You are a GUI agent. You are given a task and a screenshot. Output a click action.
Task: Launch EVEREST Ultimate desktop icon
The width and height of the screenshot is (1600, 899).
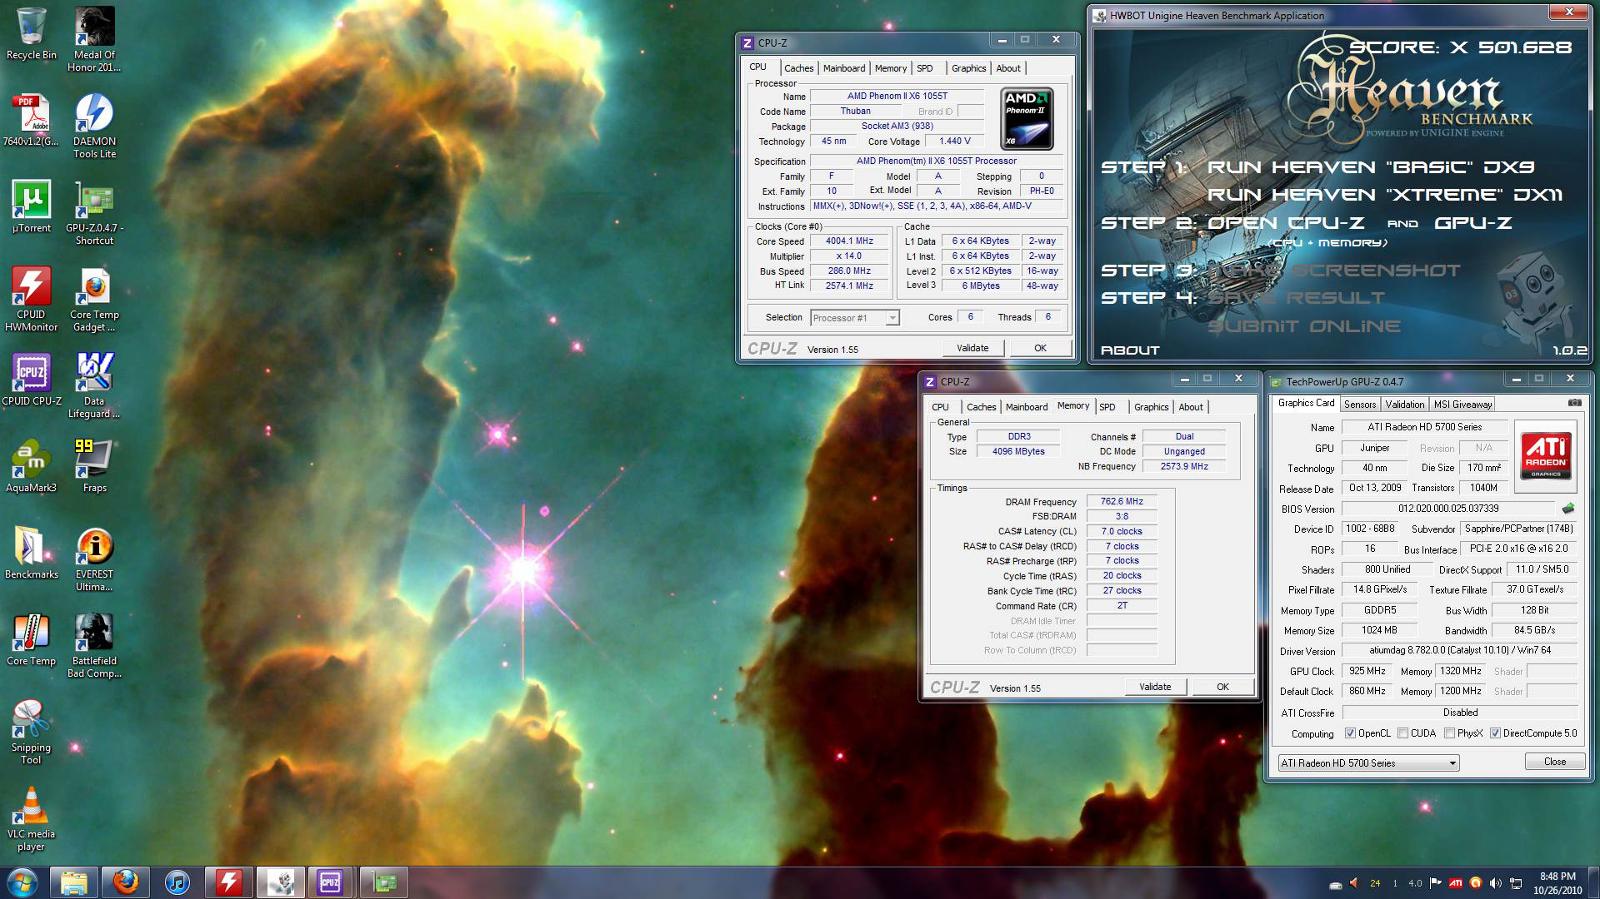[x=94, y=558]
